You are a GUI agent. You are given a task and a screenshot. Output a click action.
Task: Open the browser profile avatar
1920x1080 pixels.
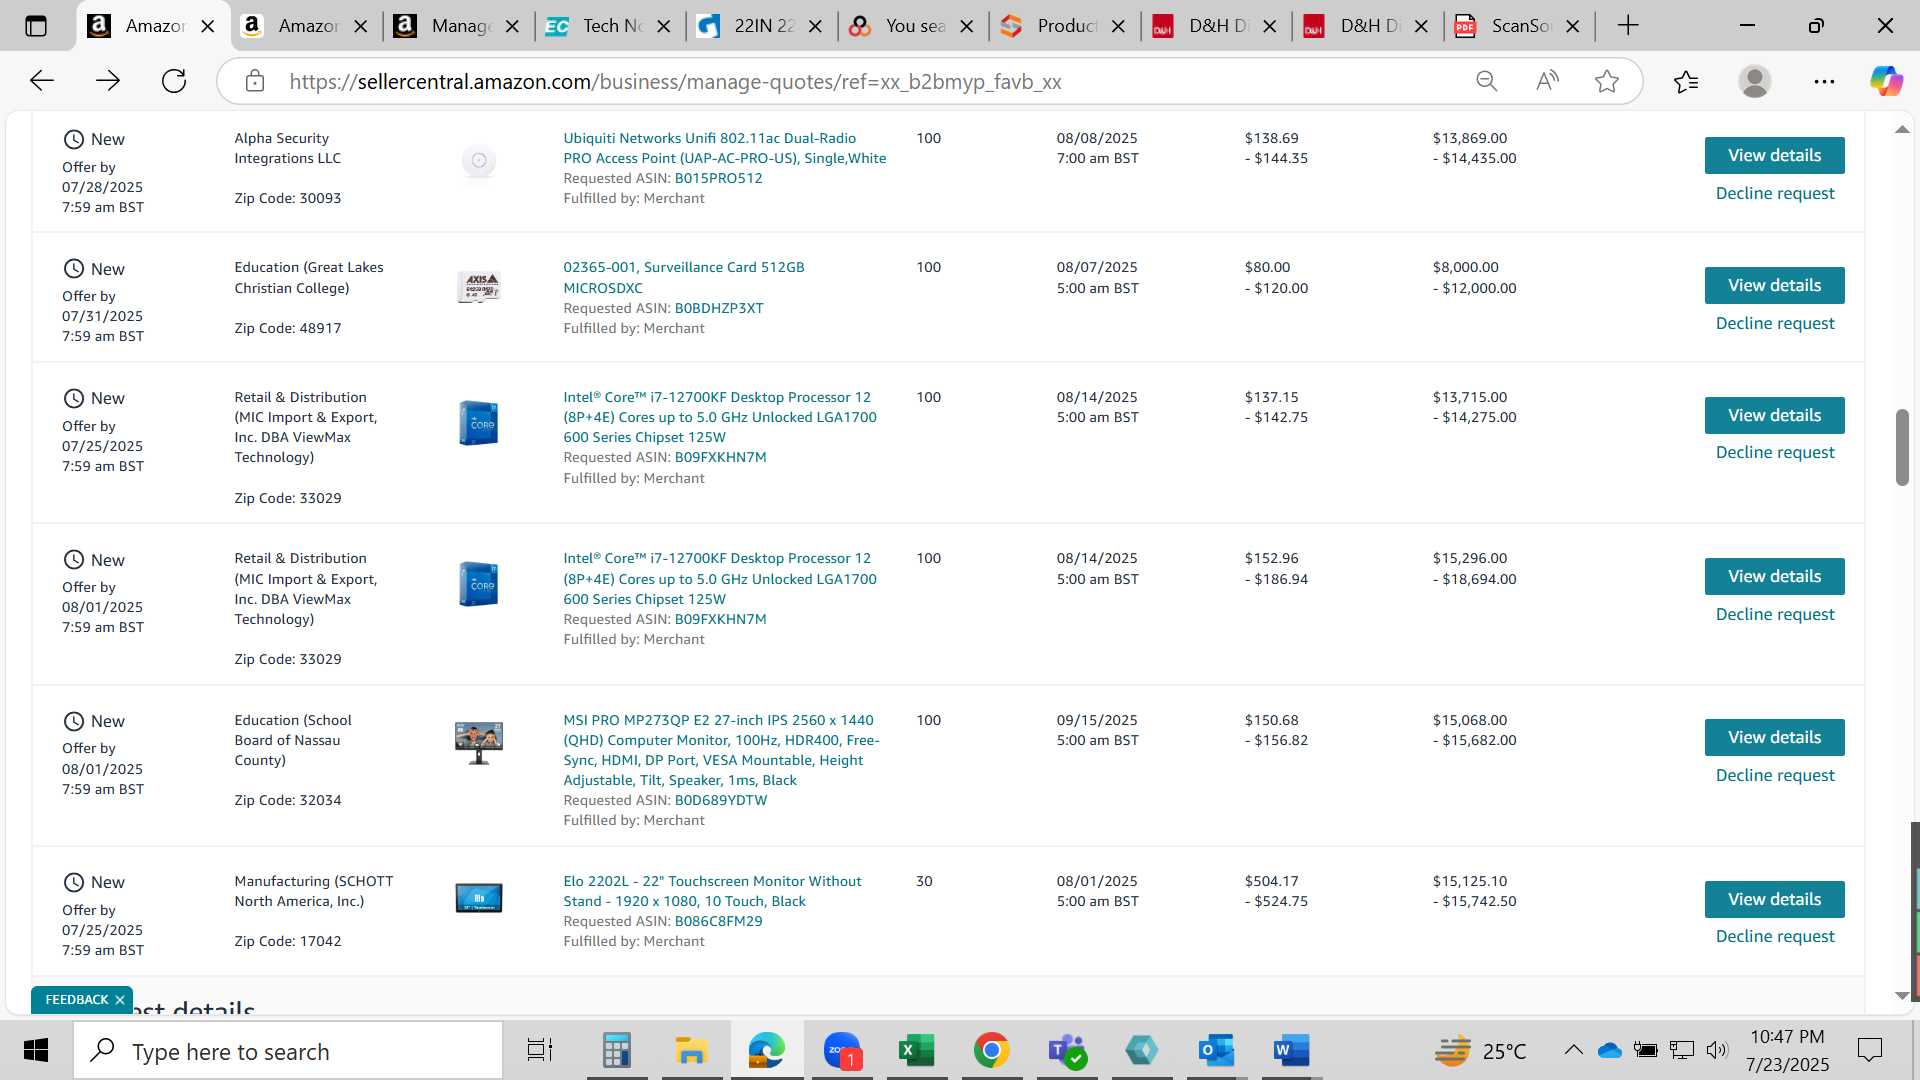point(1755,81)
